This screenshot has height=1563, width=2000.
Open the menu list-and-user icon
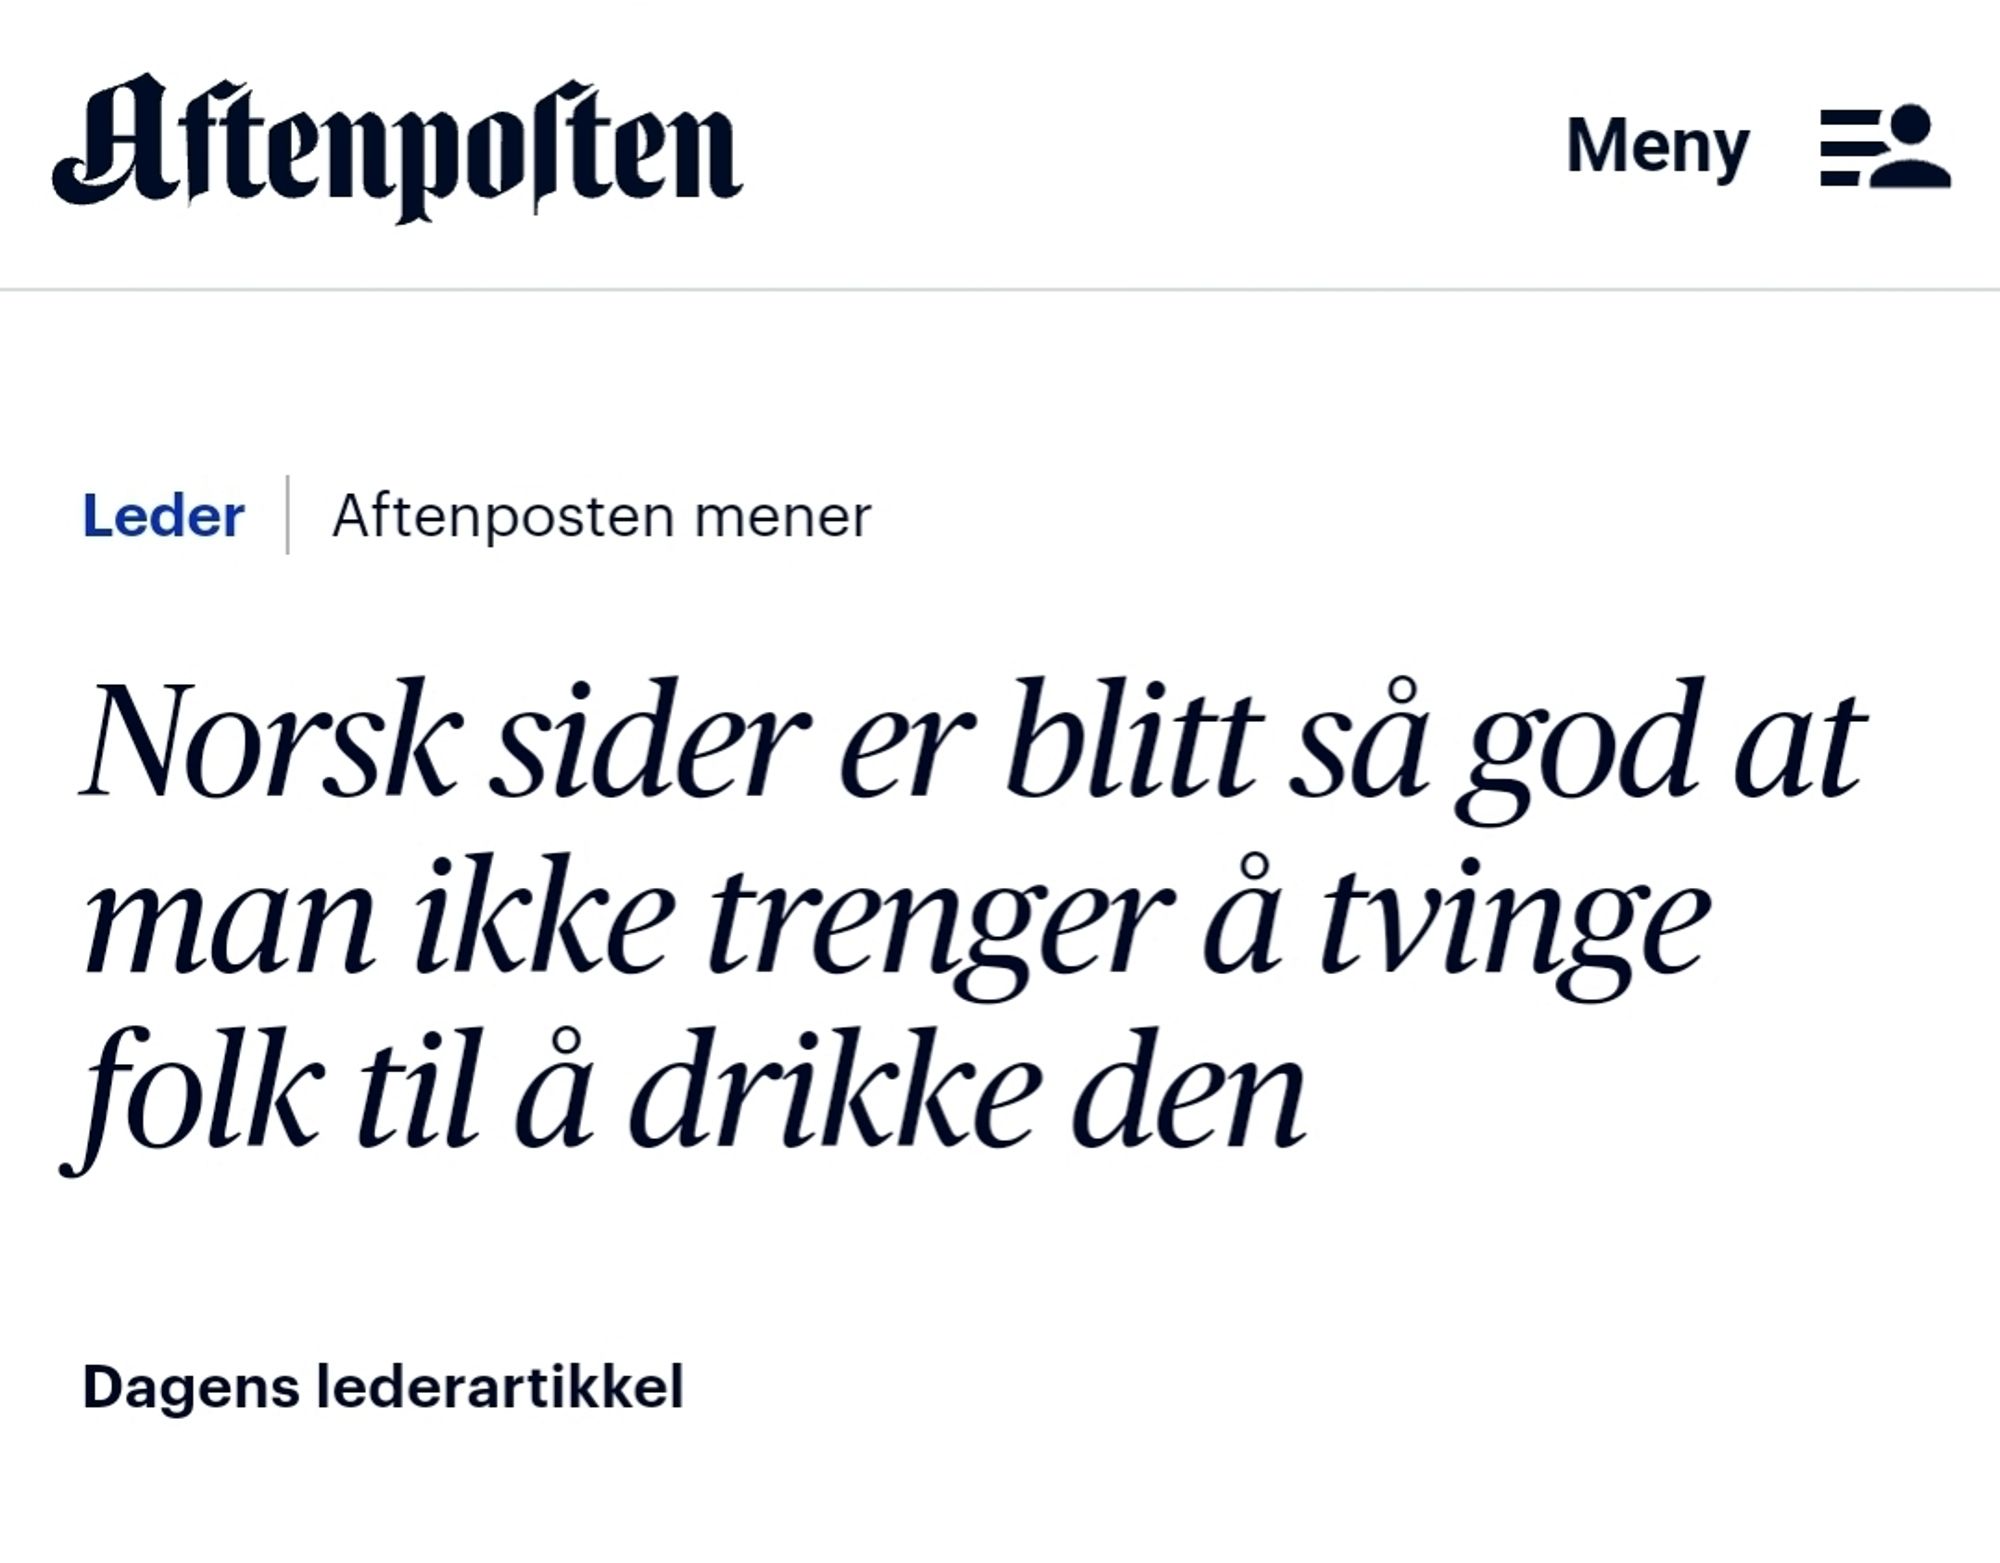(1885, 146)
